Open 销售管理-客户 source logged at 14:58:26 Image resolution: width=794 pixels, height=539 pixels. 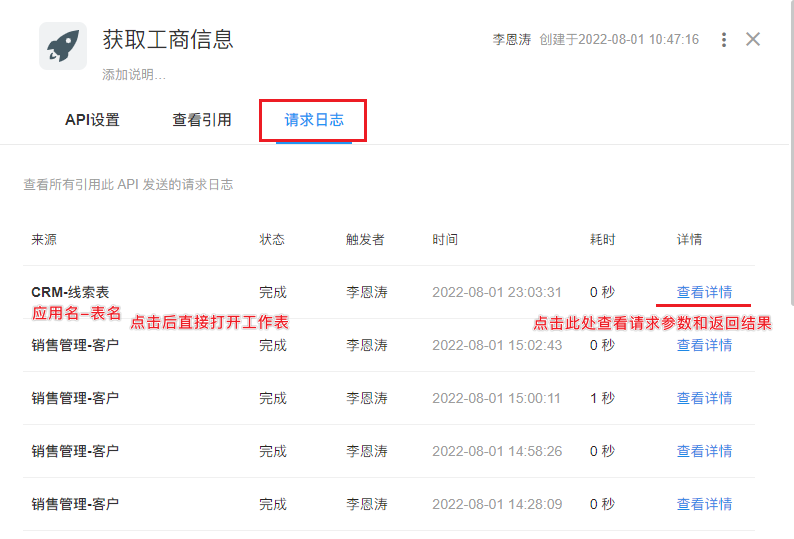point(75,451)
